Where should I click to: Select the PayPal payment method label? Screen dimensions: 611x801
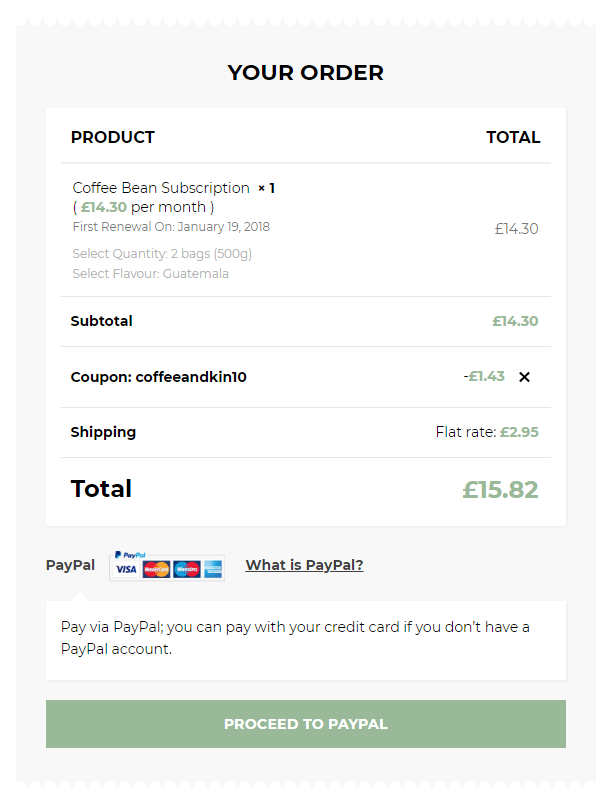(70, 565)
